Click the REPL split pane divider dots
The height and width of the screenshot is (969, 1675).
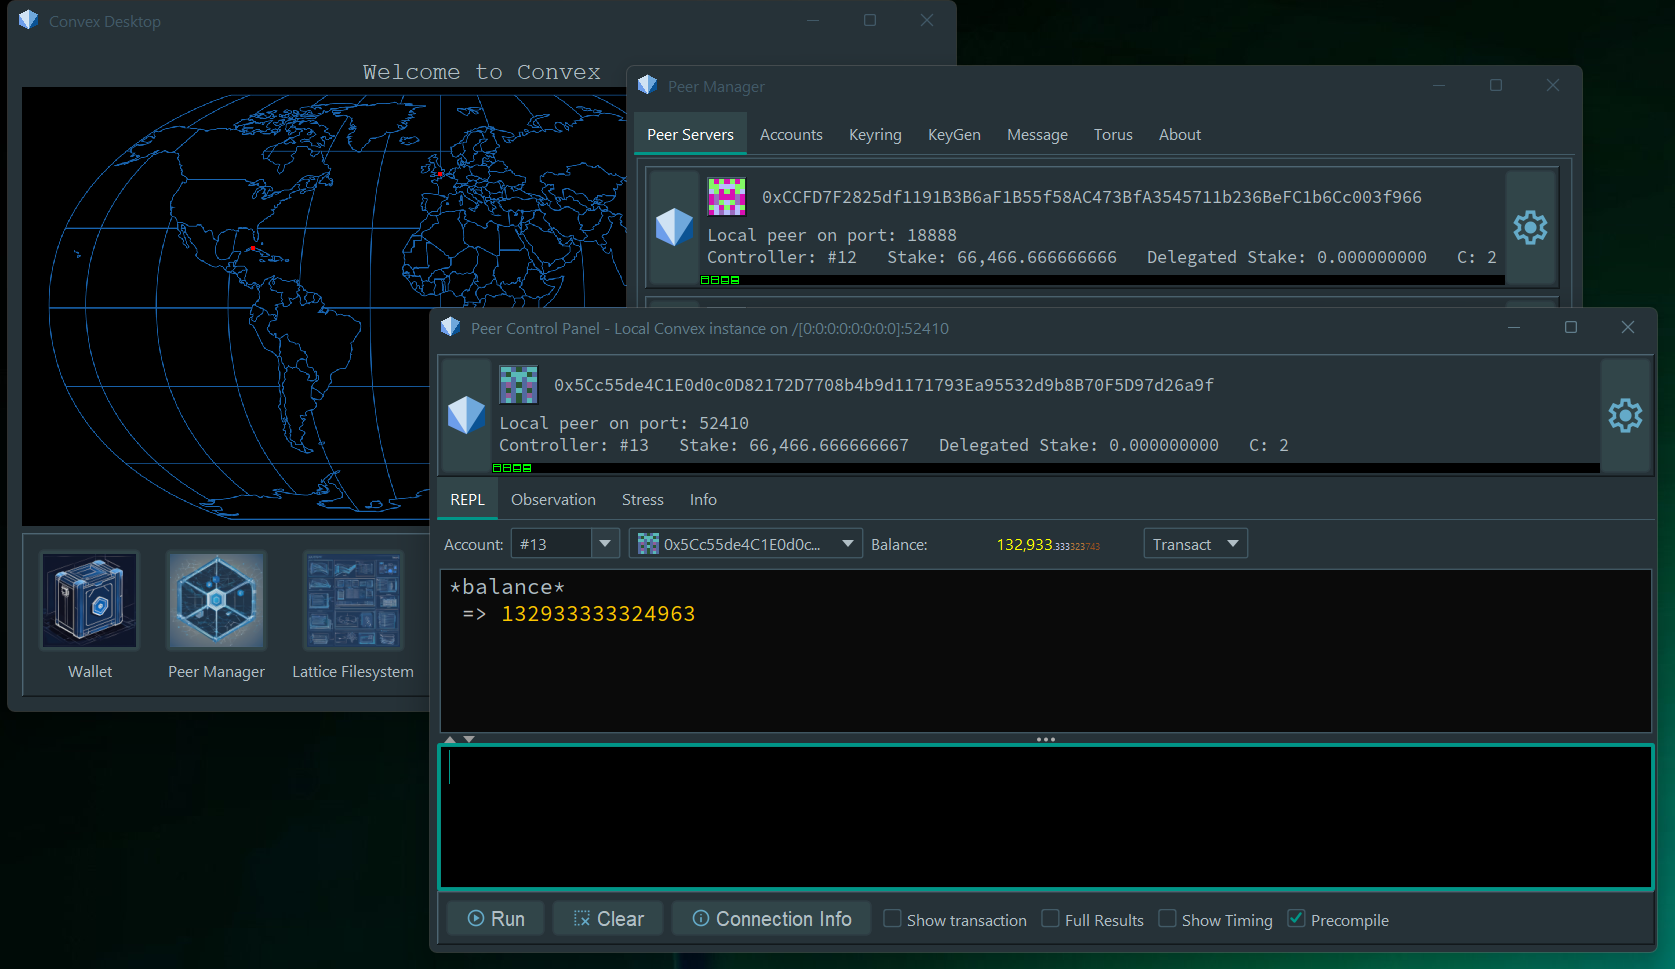[1046, 740]
